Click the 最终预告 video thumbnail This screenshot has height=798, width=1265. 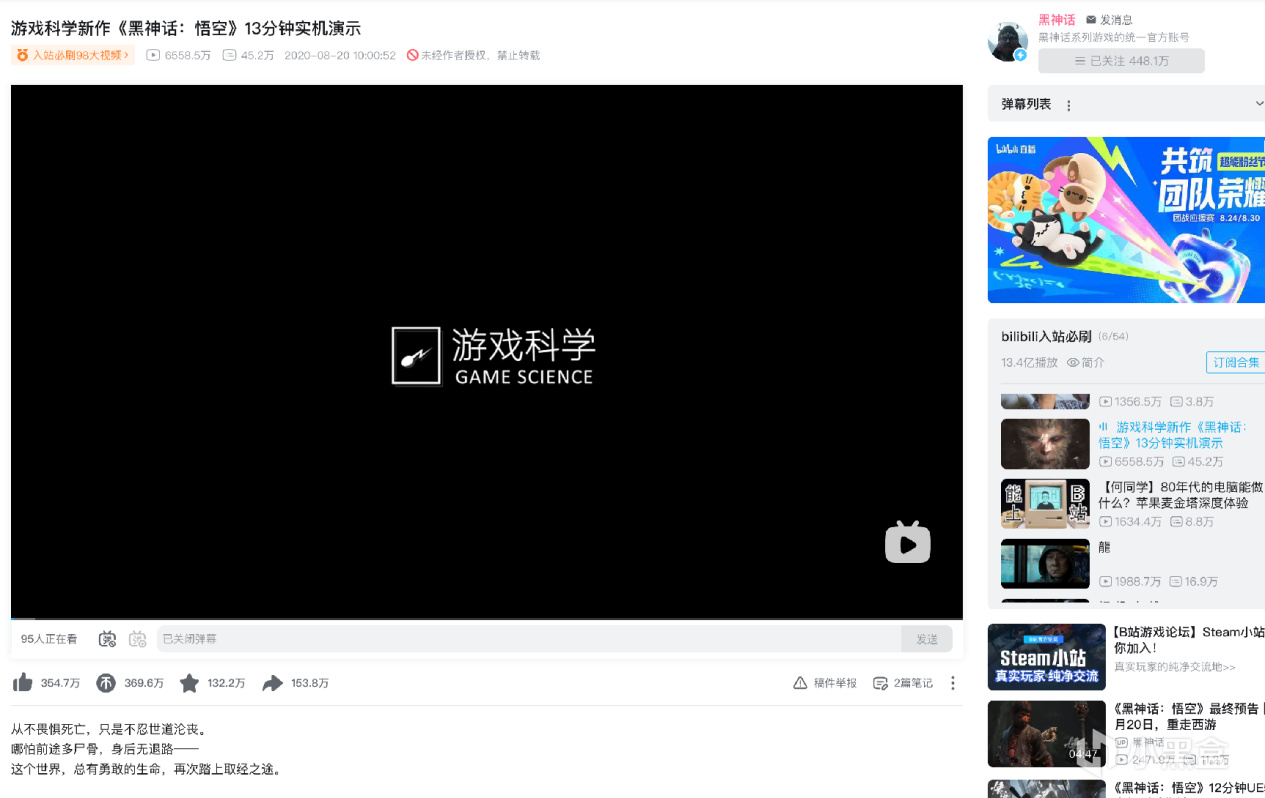[x=1046, y=733]
